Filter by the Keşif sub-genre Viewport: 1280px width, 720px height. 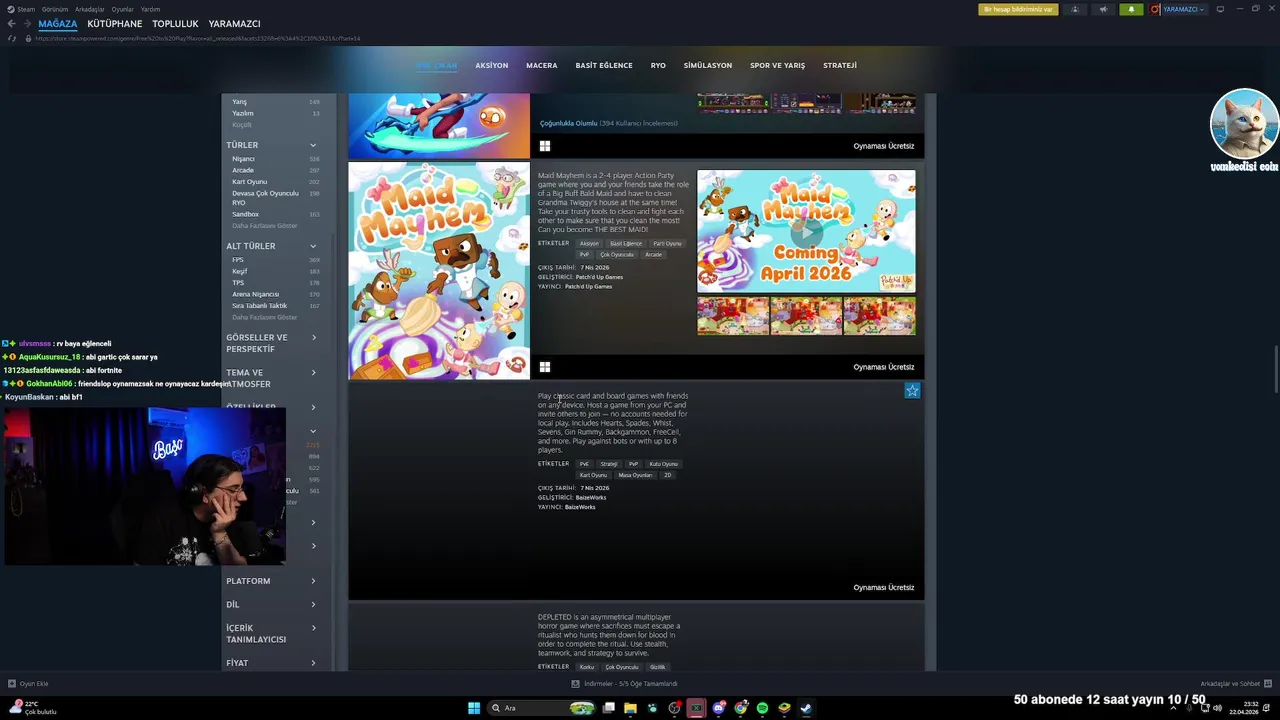click(x=239, y=271)
